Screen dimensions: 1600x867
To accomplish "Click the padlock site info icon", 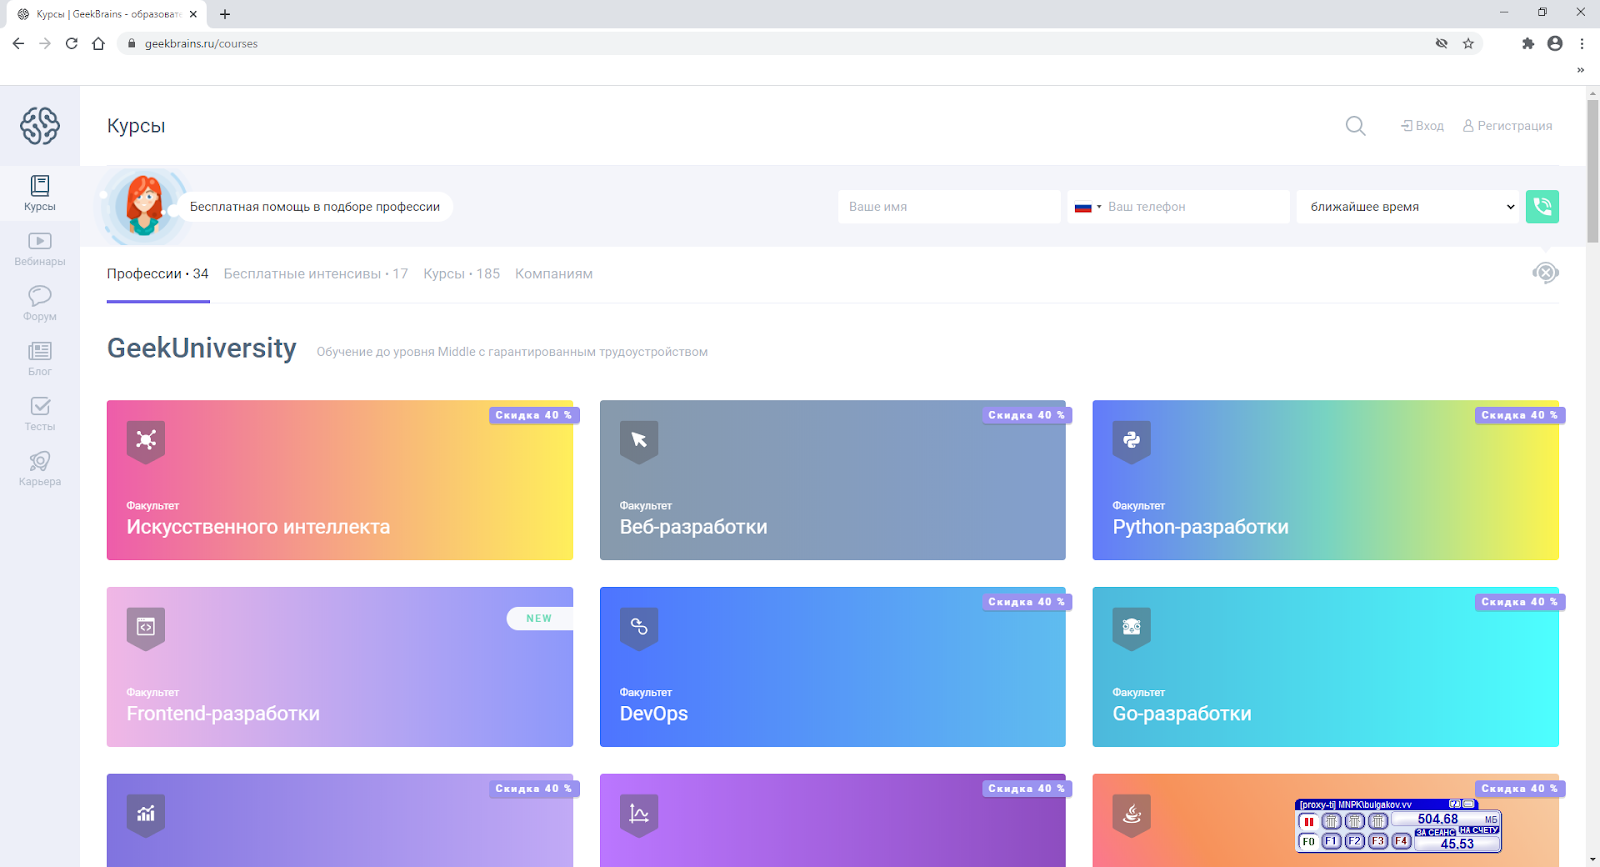I will click(x=131, y=43).
